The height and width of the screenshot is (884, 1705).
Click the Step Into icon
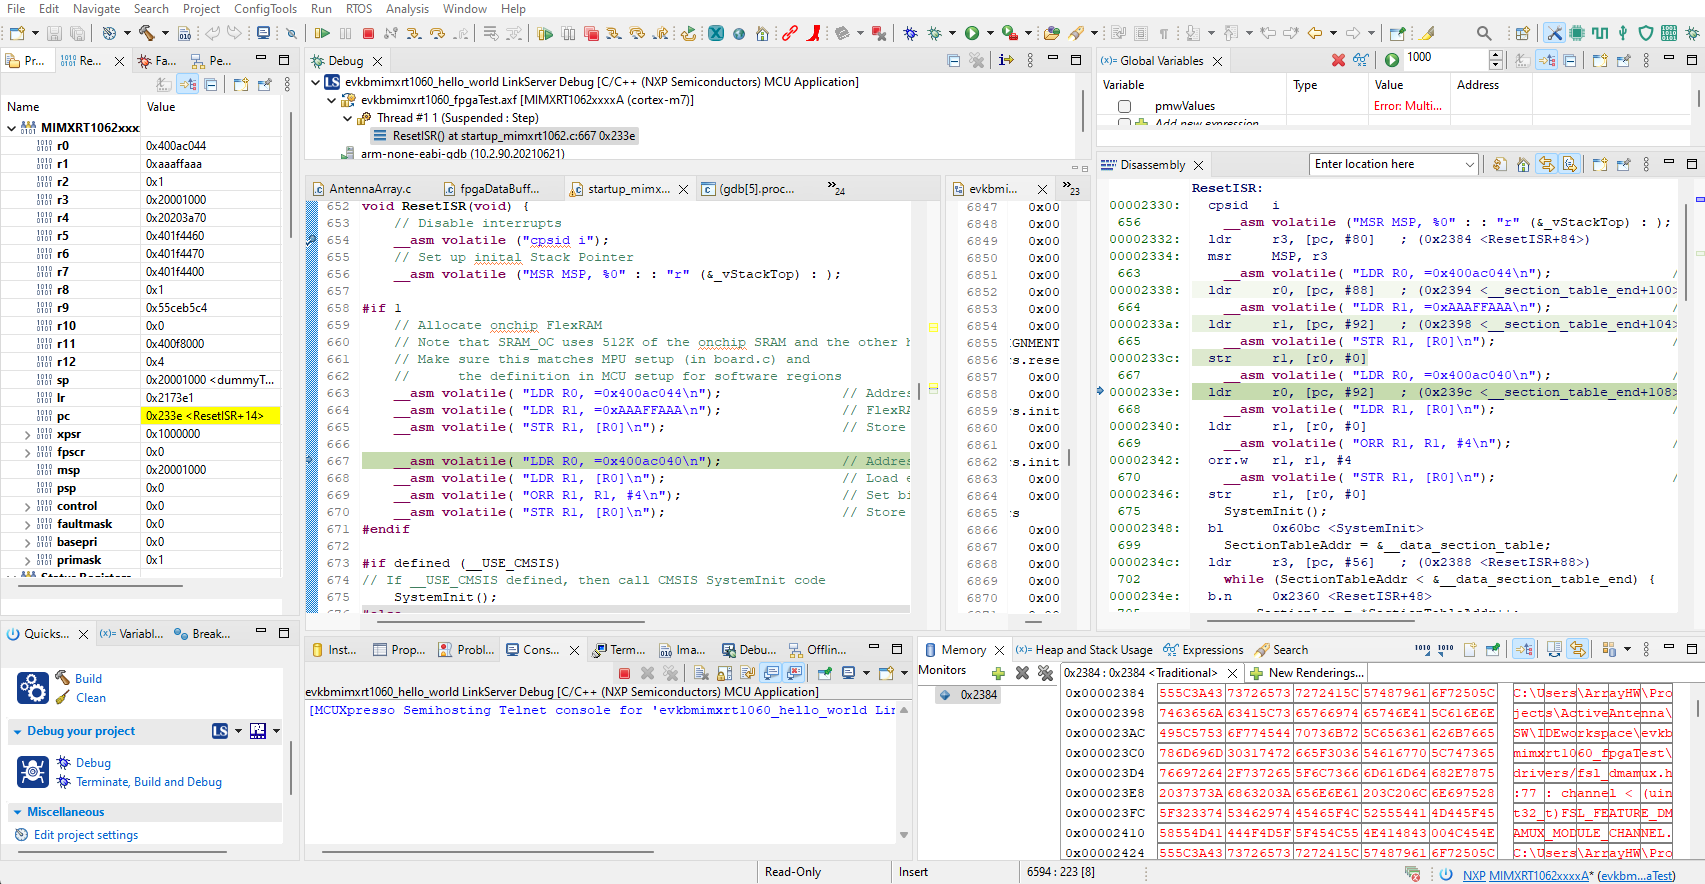pos(414,33)
